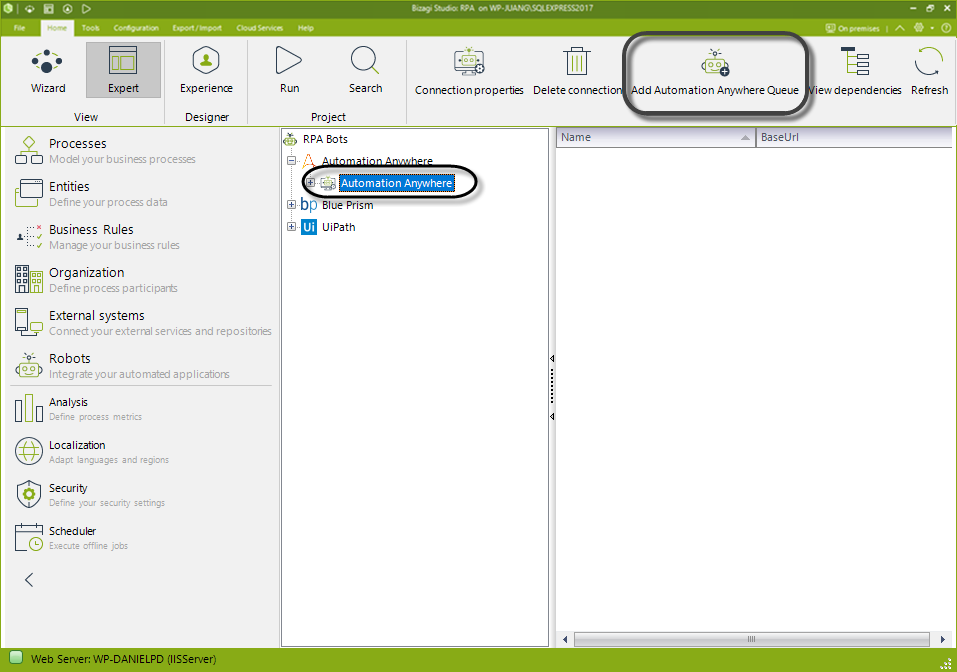Open the Wizard view
The width and height of the screenshot is (957, 672).
tap(48, 70)
